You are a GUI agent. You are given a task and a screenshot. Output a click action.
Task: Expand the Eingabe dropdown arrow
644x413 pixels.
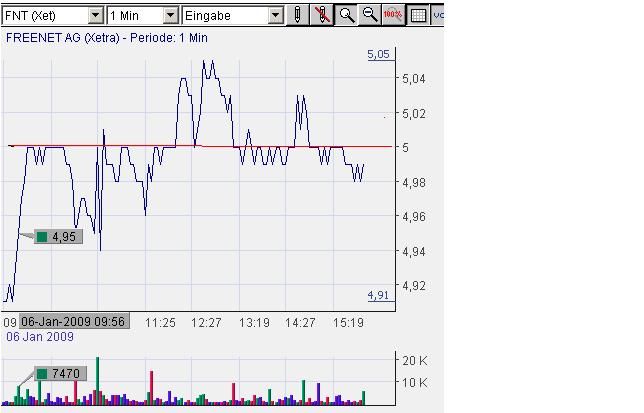(276, 16)
